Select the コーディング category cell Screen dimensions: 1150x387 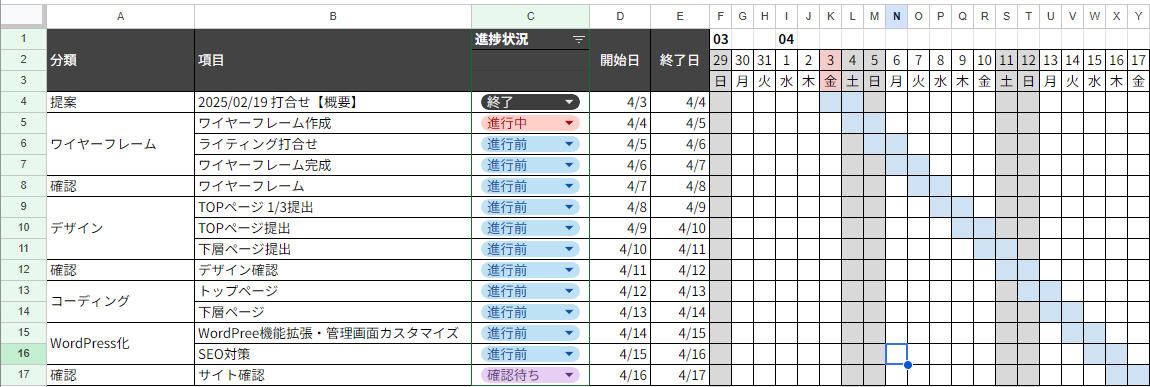[x=120, y=302]
